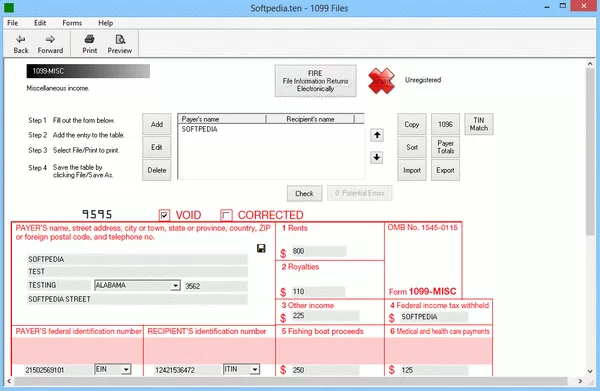The width and height of the screenshot is (600, 391).
Task: Click the Federal income tax withheld field
Action: point(434,317)
